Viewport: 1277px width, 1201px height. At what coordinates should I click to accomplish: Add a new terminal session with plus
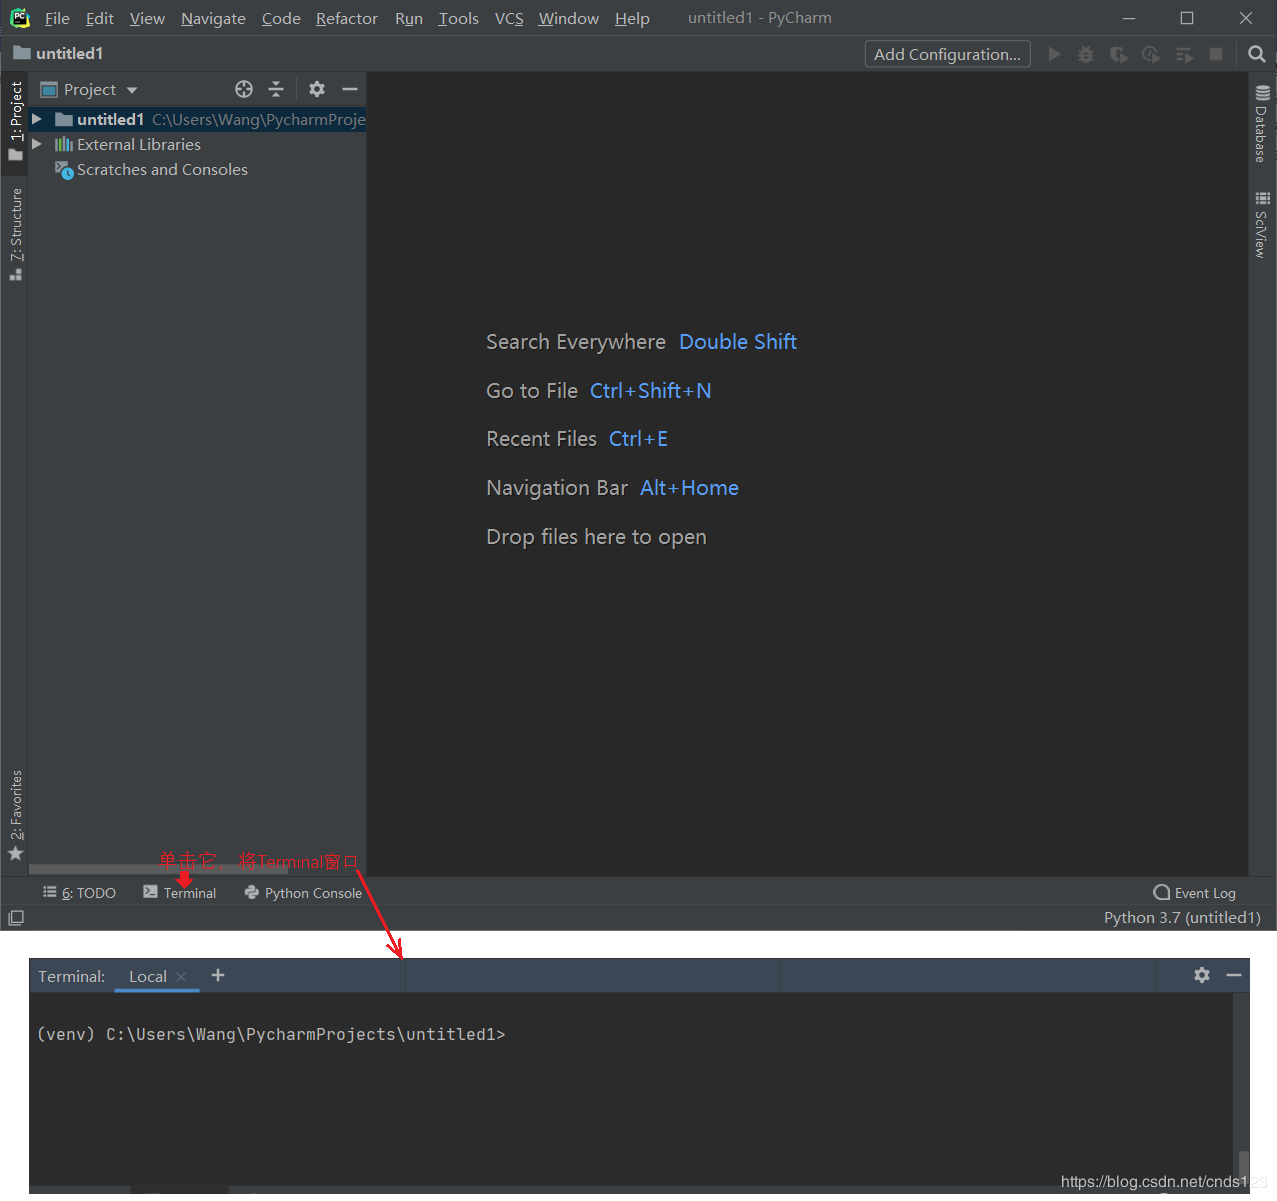[x=218, y=976]
